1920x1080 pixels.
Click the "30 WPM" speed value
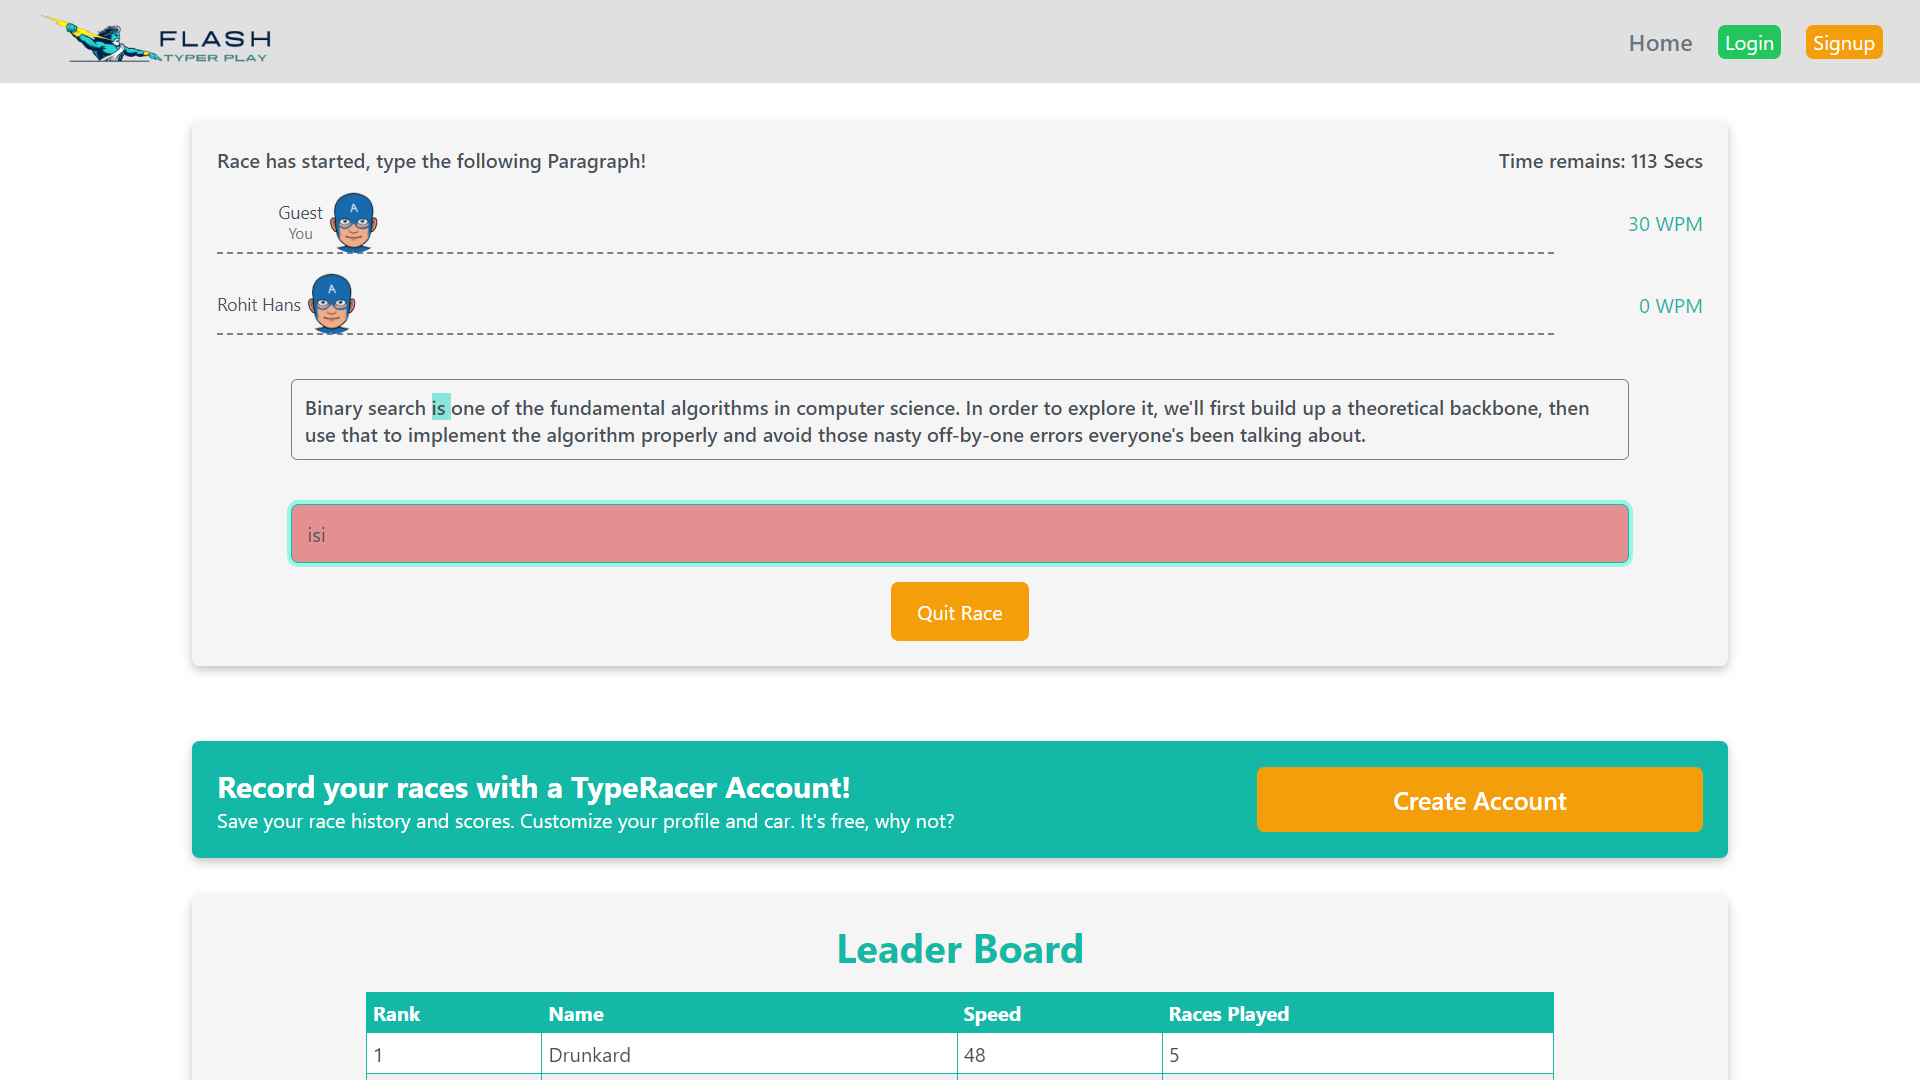[1665, 224]
